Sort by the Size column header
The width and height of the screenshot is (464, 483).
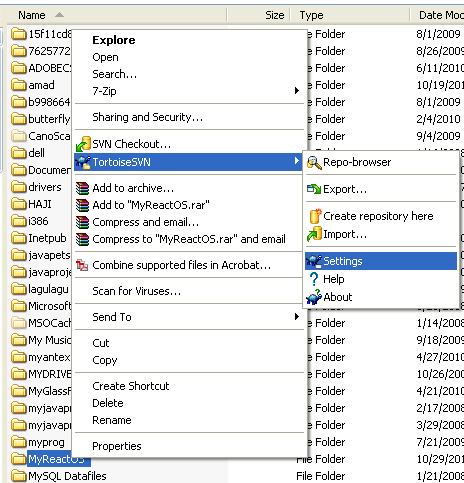pos(259,15)
